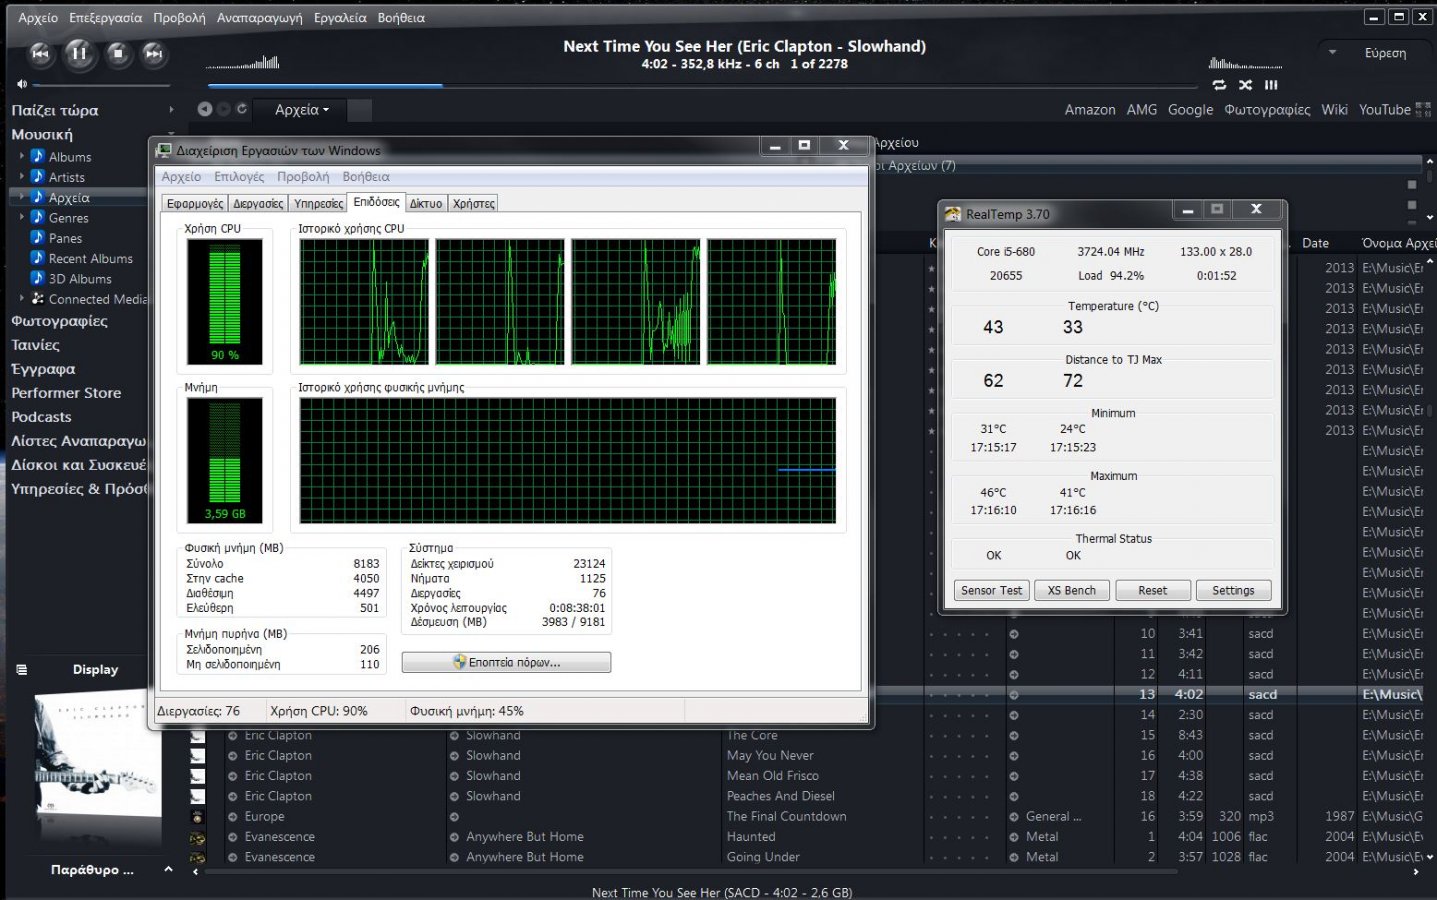This screenshot has height=900, width=1437.
Task: Expand the Genres tree node
Action: 22,217
